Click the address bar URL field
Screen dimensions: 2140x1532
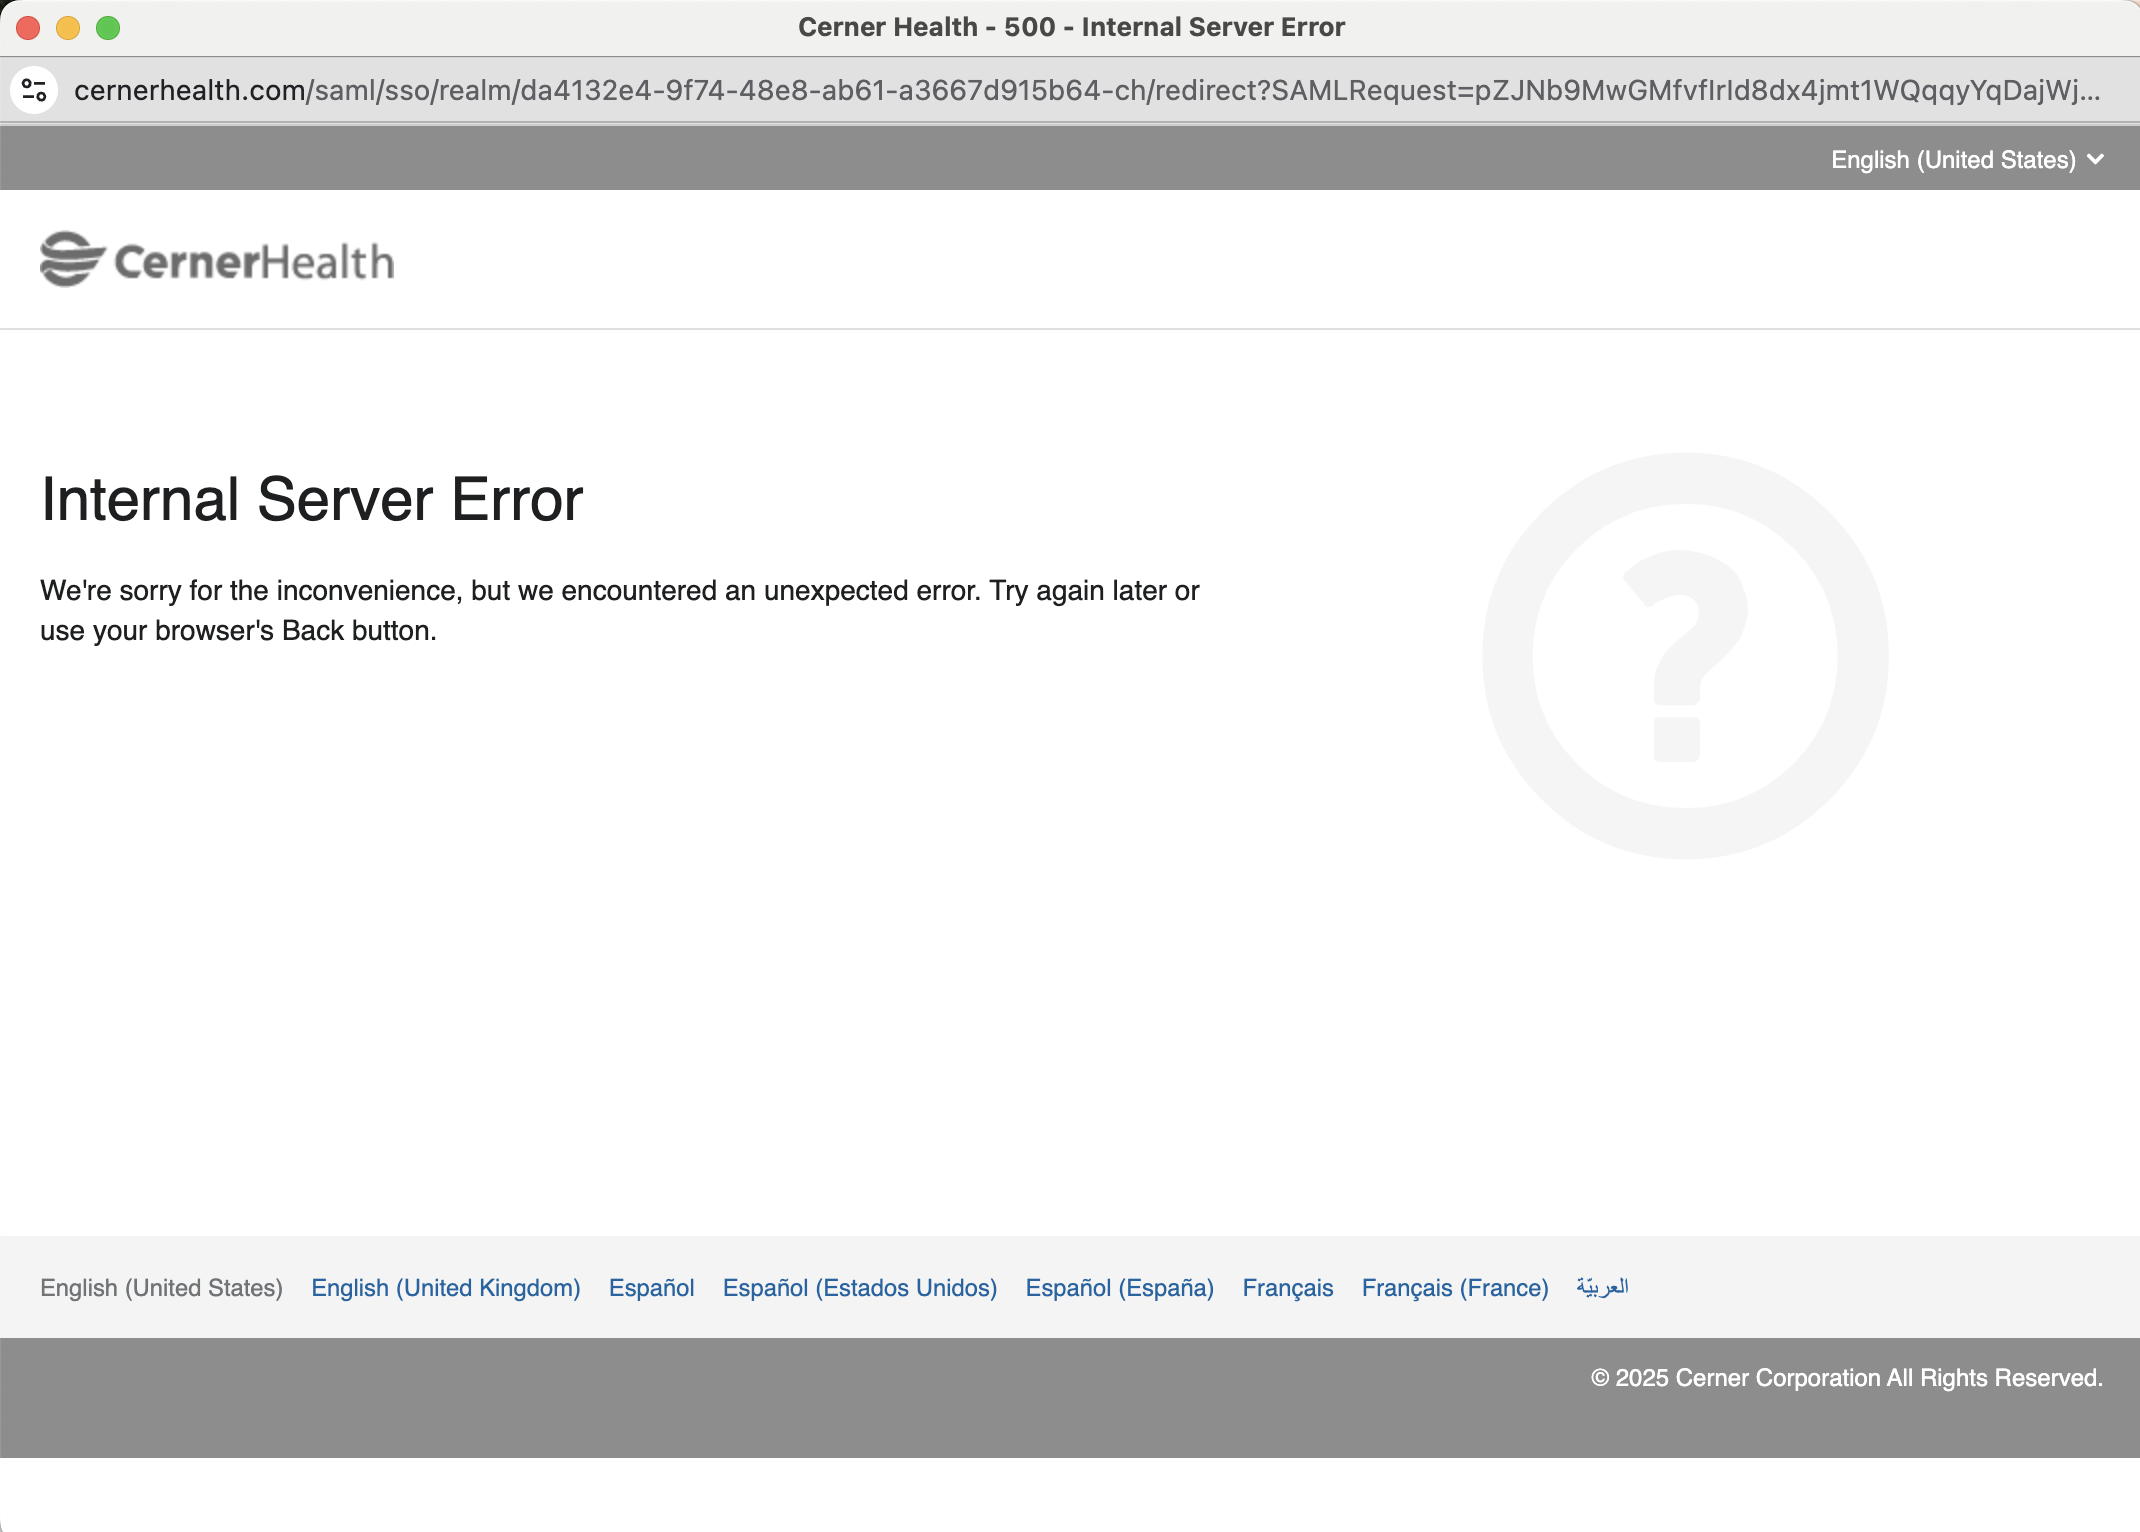coord(1087,90)
